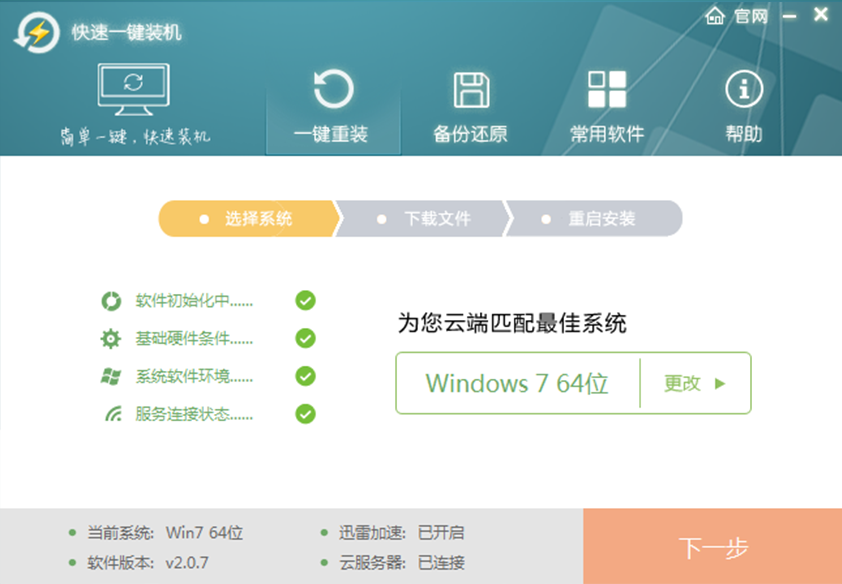This screenshot has width=842, height=584.
Task: Click the home 官网 icon
Action: coord(715,16)
